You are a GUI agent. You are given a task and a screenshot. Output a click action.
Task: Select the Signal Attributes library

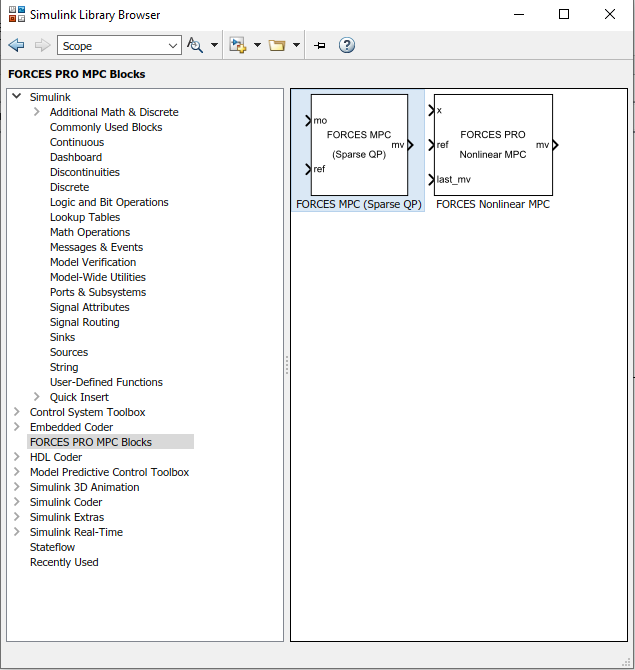click(89, 307)
